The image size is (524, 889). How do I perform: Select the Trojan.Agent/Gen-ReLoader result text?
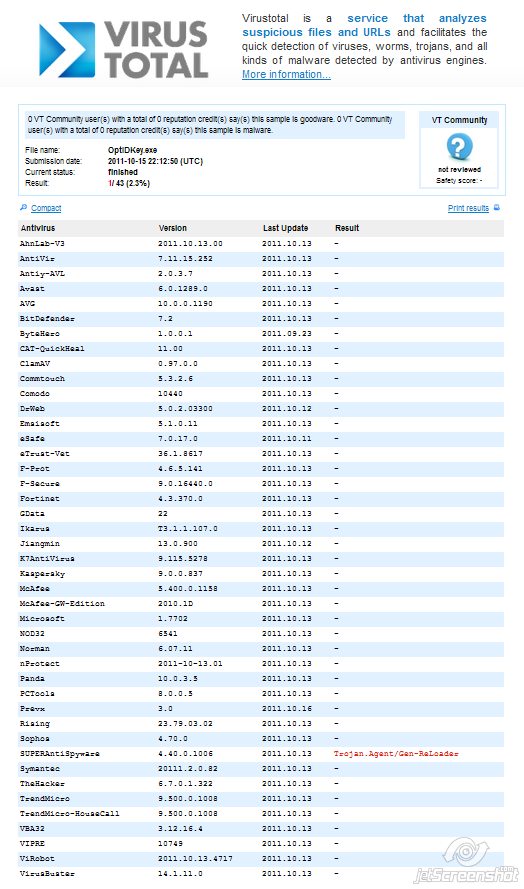[396, 753]
